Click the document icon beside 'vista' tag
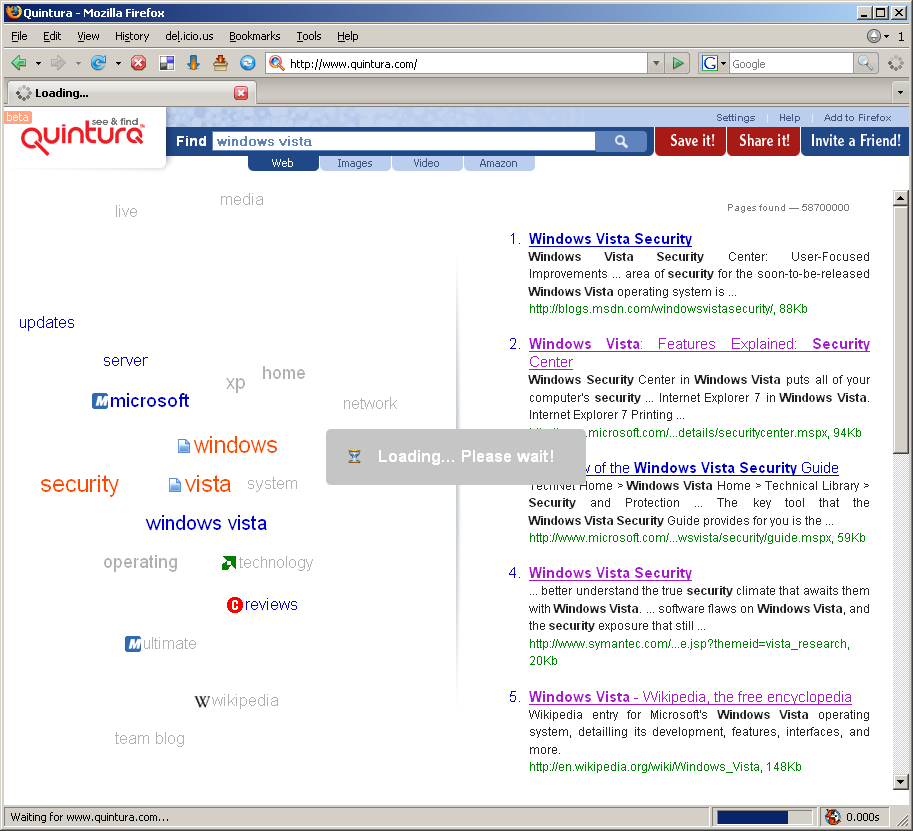Screen dimensions: 913x831 175,485
